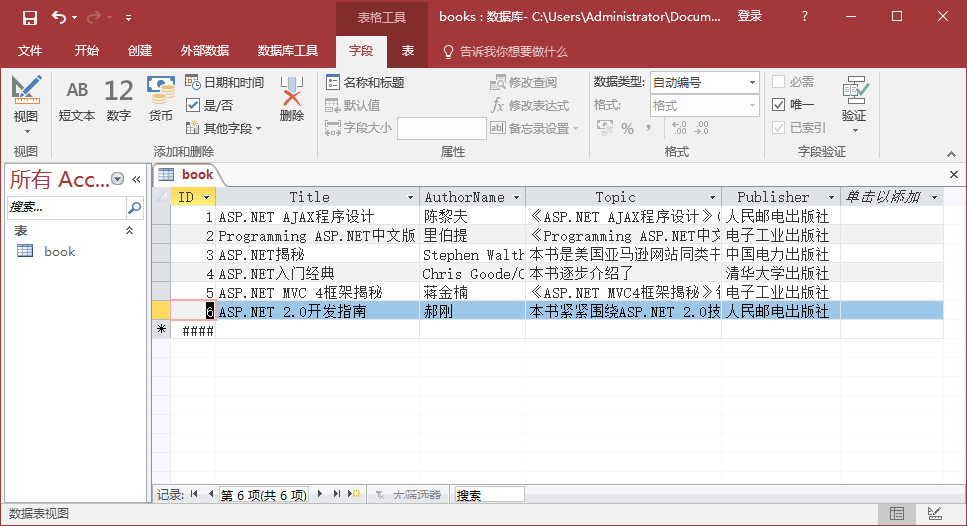Click the Delete field icon
967x526 pixels.
click(x=291, y=101)
